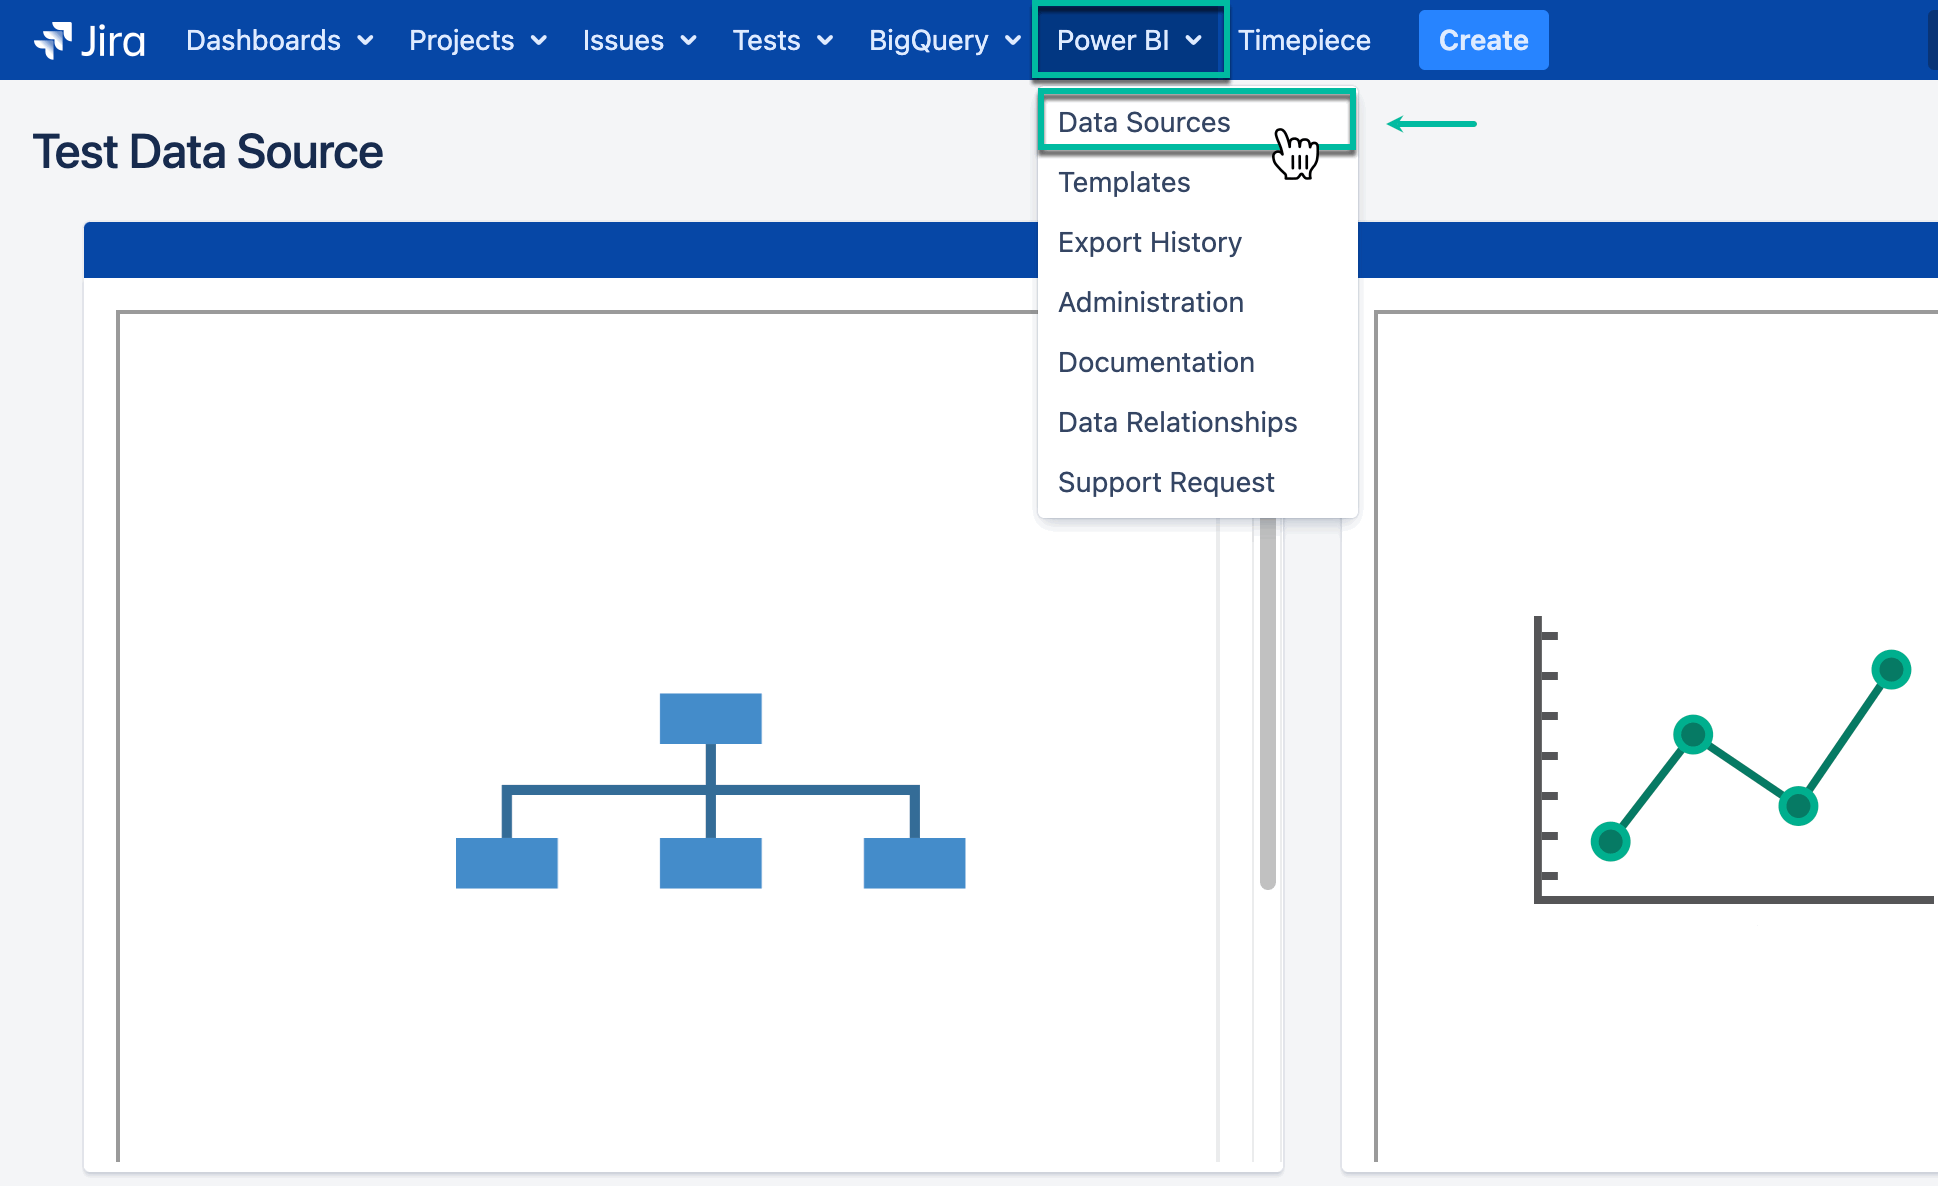Click the Jira logo icon
Image resolution: width=1938 pixels, height=1186 pixels.
point(53,40)
